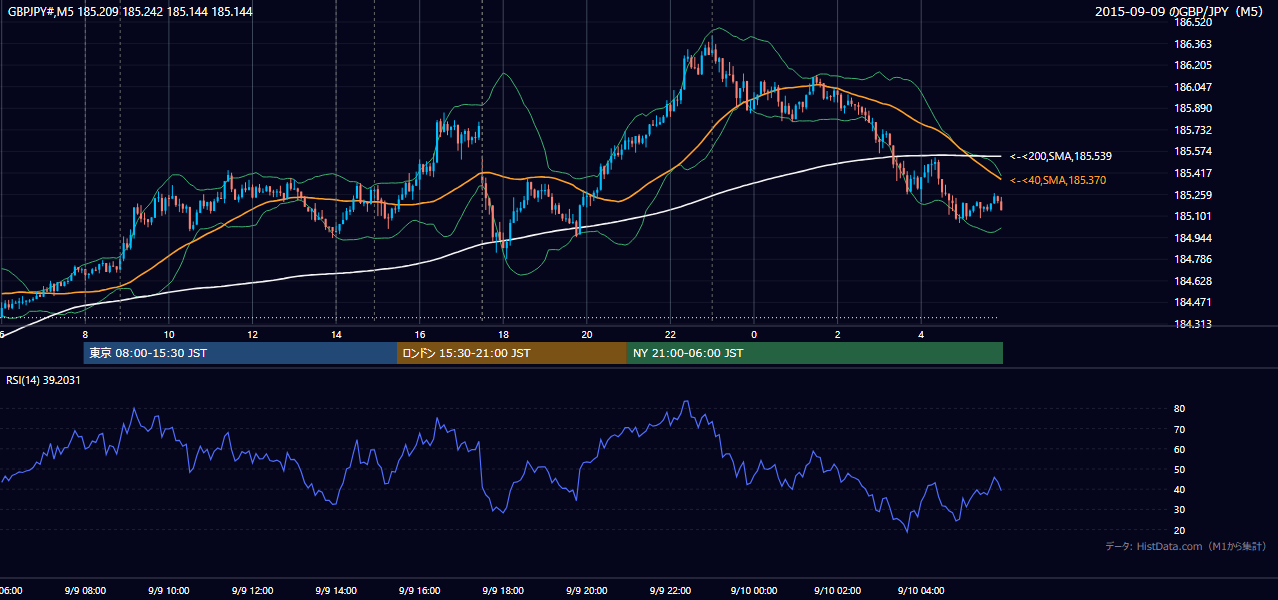This screenshot has width=1278, height=600.
Task: Click the 9/10 04:00 bottom time label
Action: click(x=921, y=590)
